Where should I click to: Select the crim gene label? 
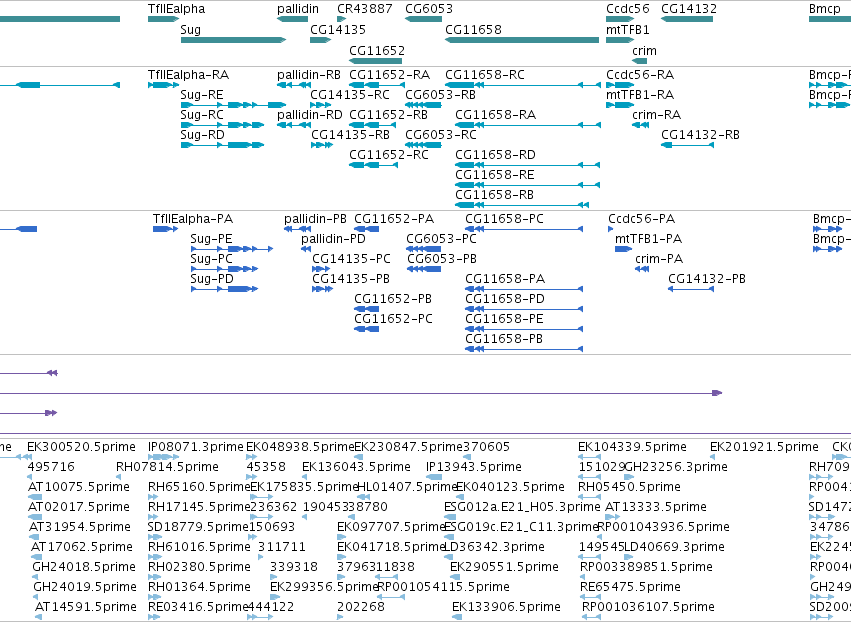644,50
